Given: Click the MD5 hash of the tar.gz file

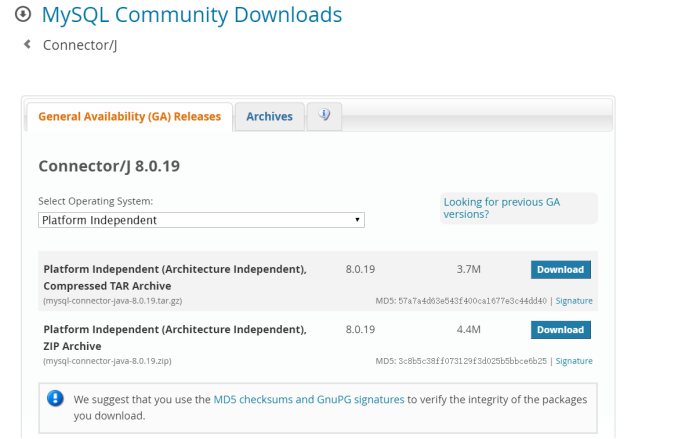Looking at the screenshot, I should (x=472, y=301).
